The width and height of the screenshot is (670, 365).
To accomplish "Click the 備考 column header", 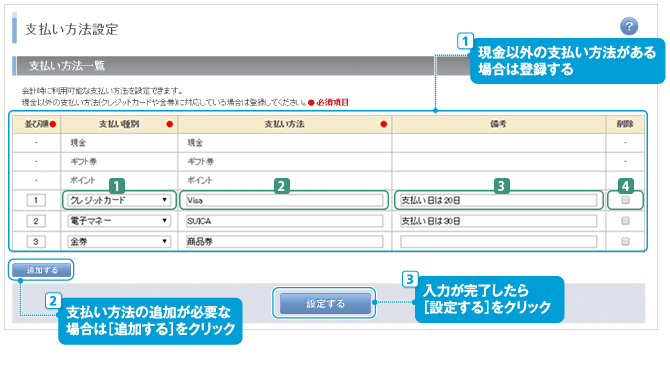I will (x=498, y=124).
